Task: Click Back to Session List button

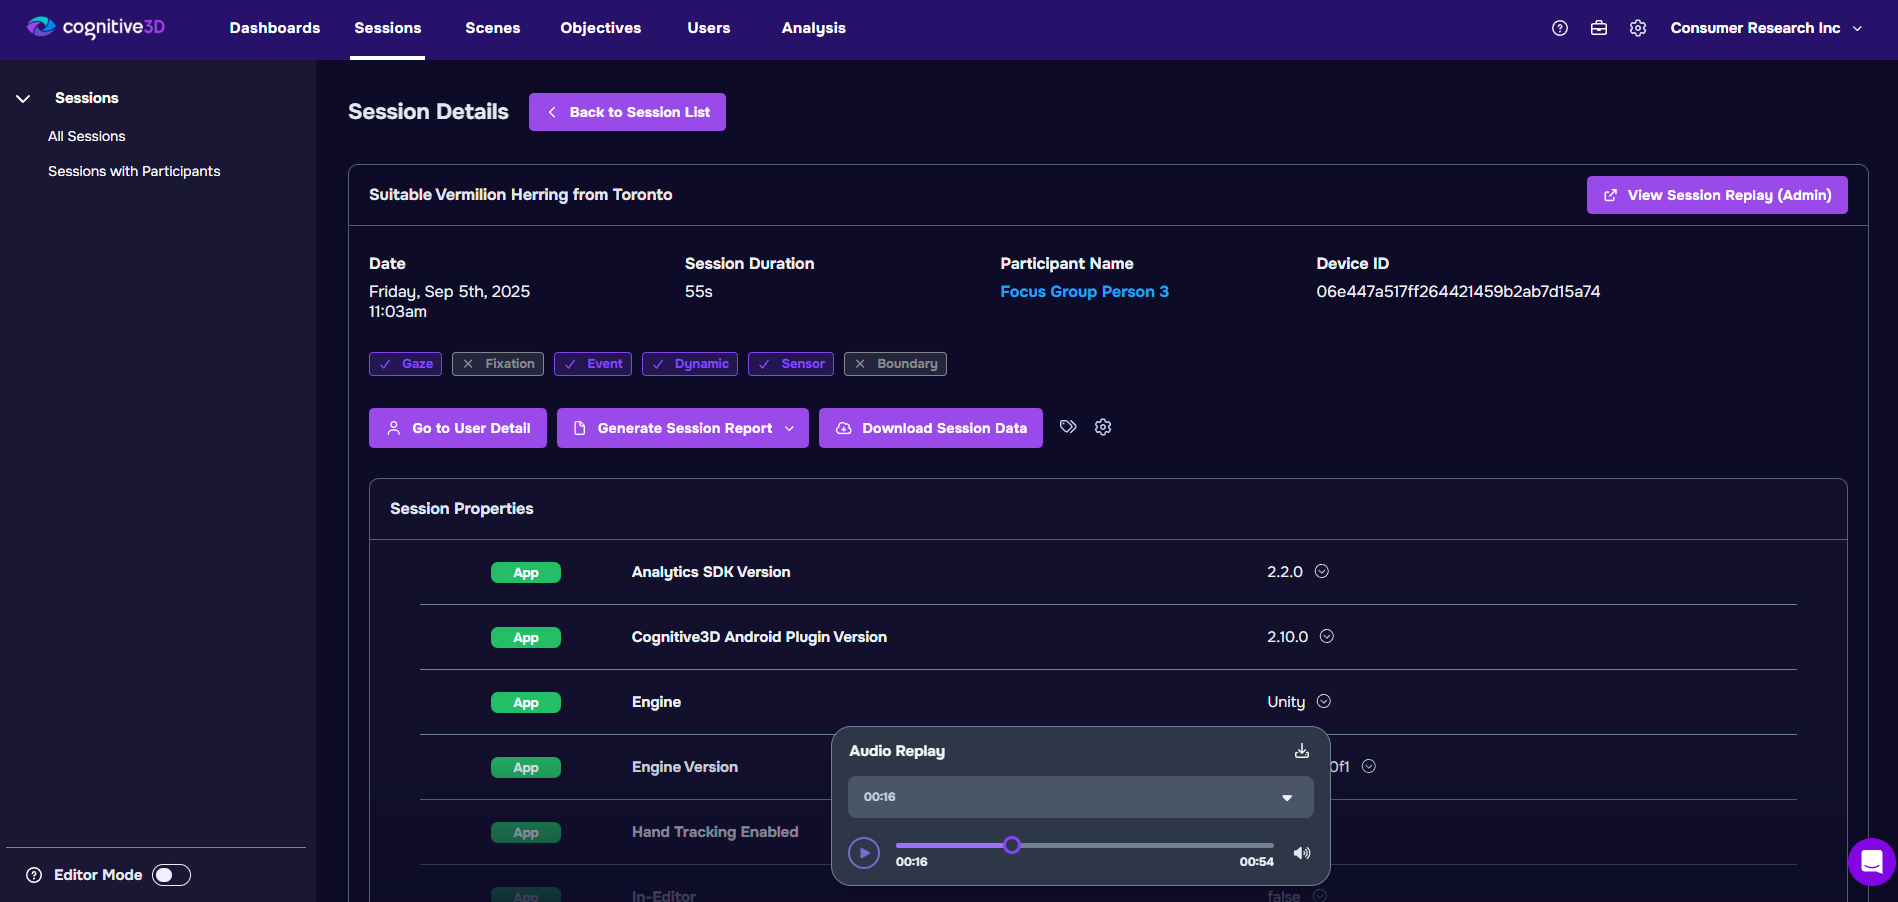Action: pos(627,112)
